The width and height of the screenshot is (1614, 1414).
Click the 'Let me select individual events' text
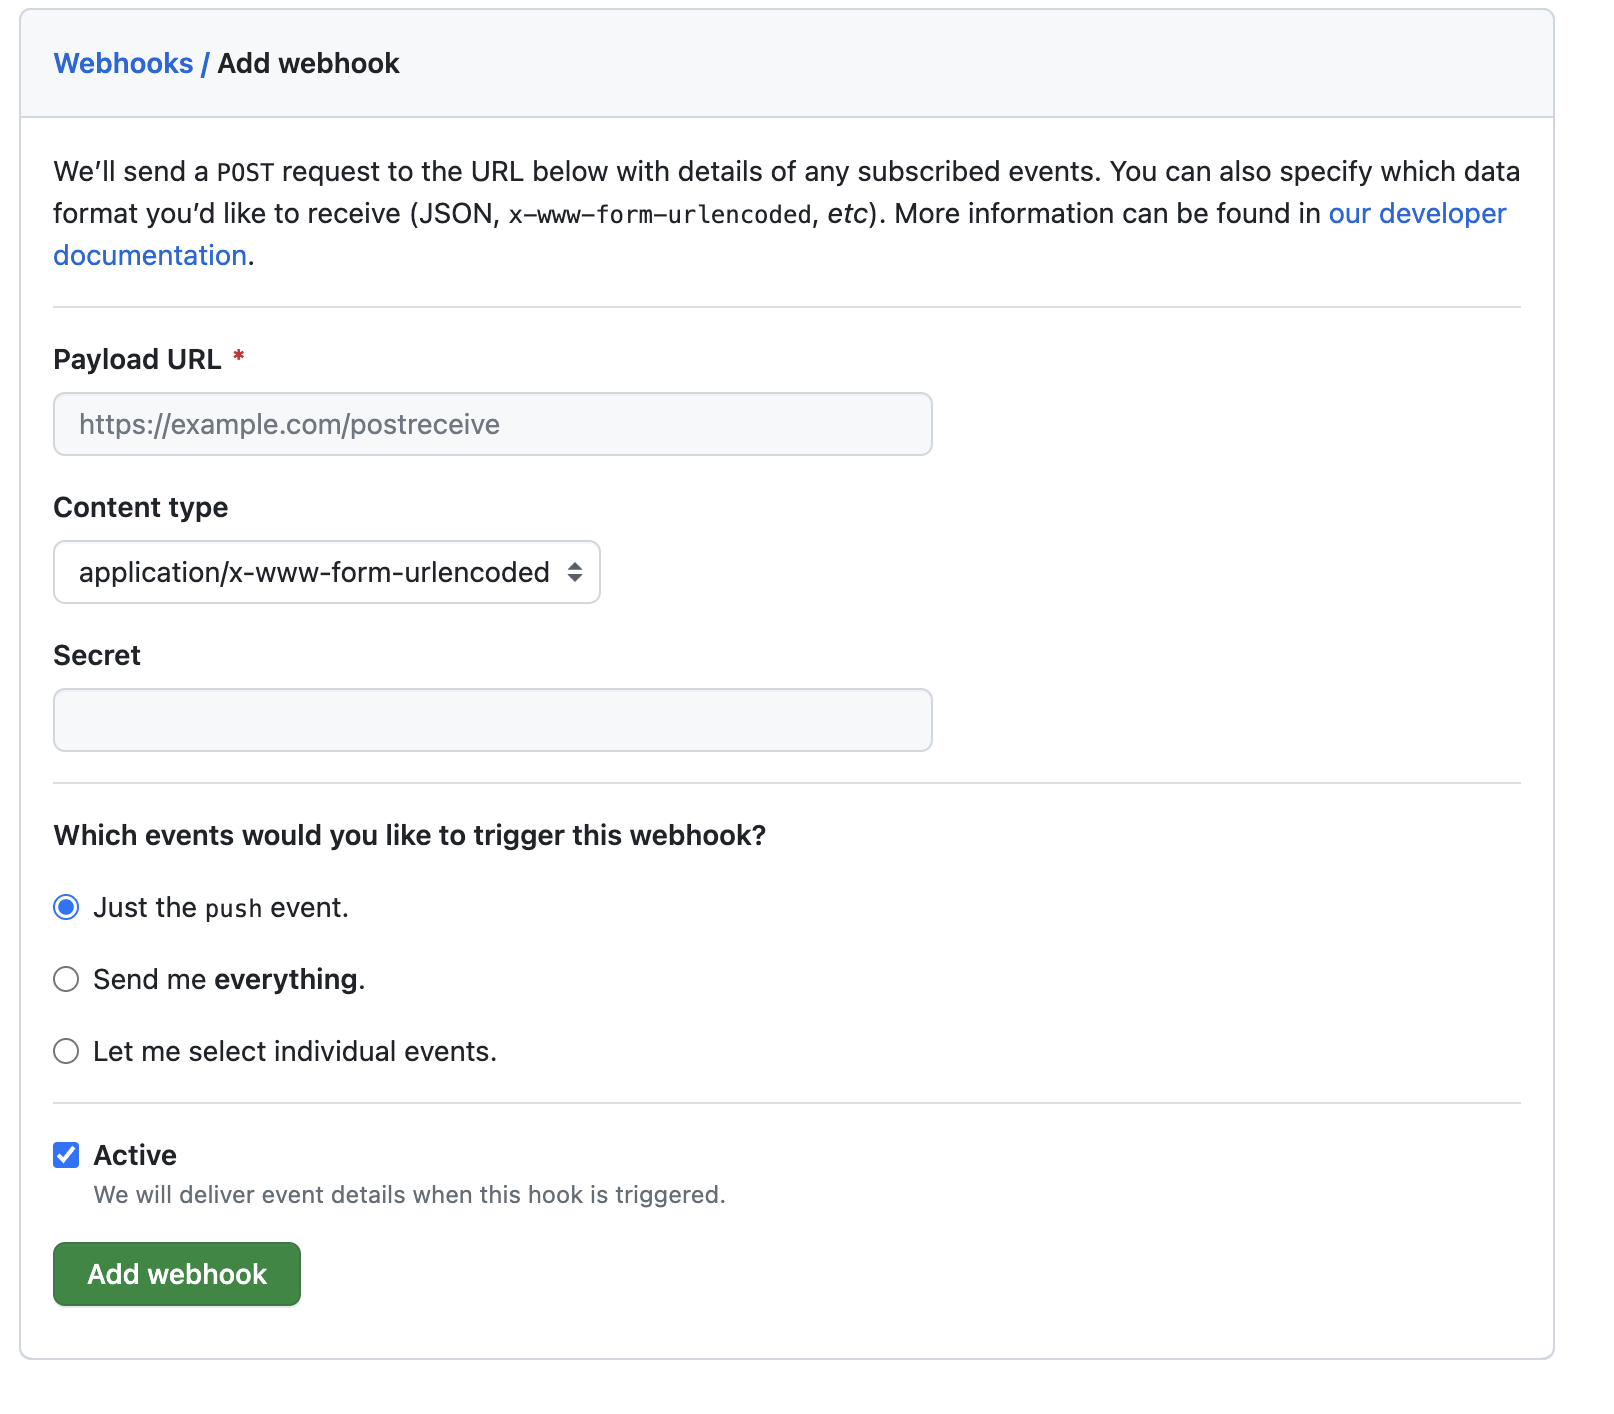pos(295,1051)
